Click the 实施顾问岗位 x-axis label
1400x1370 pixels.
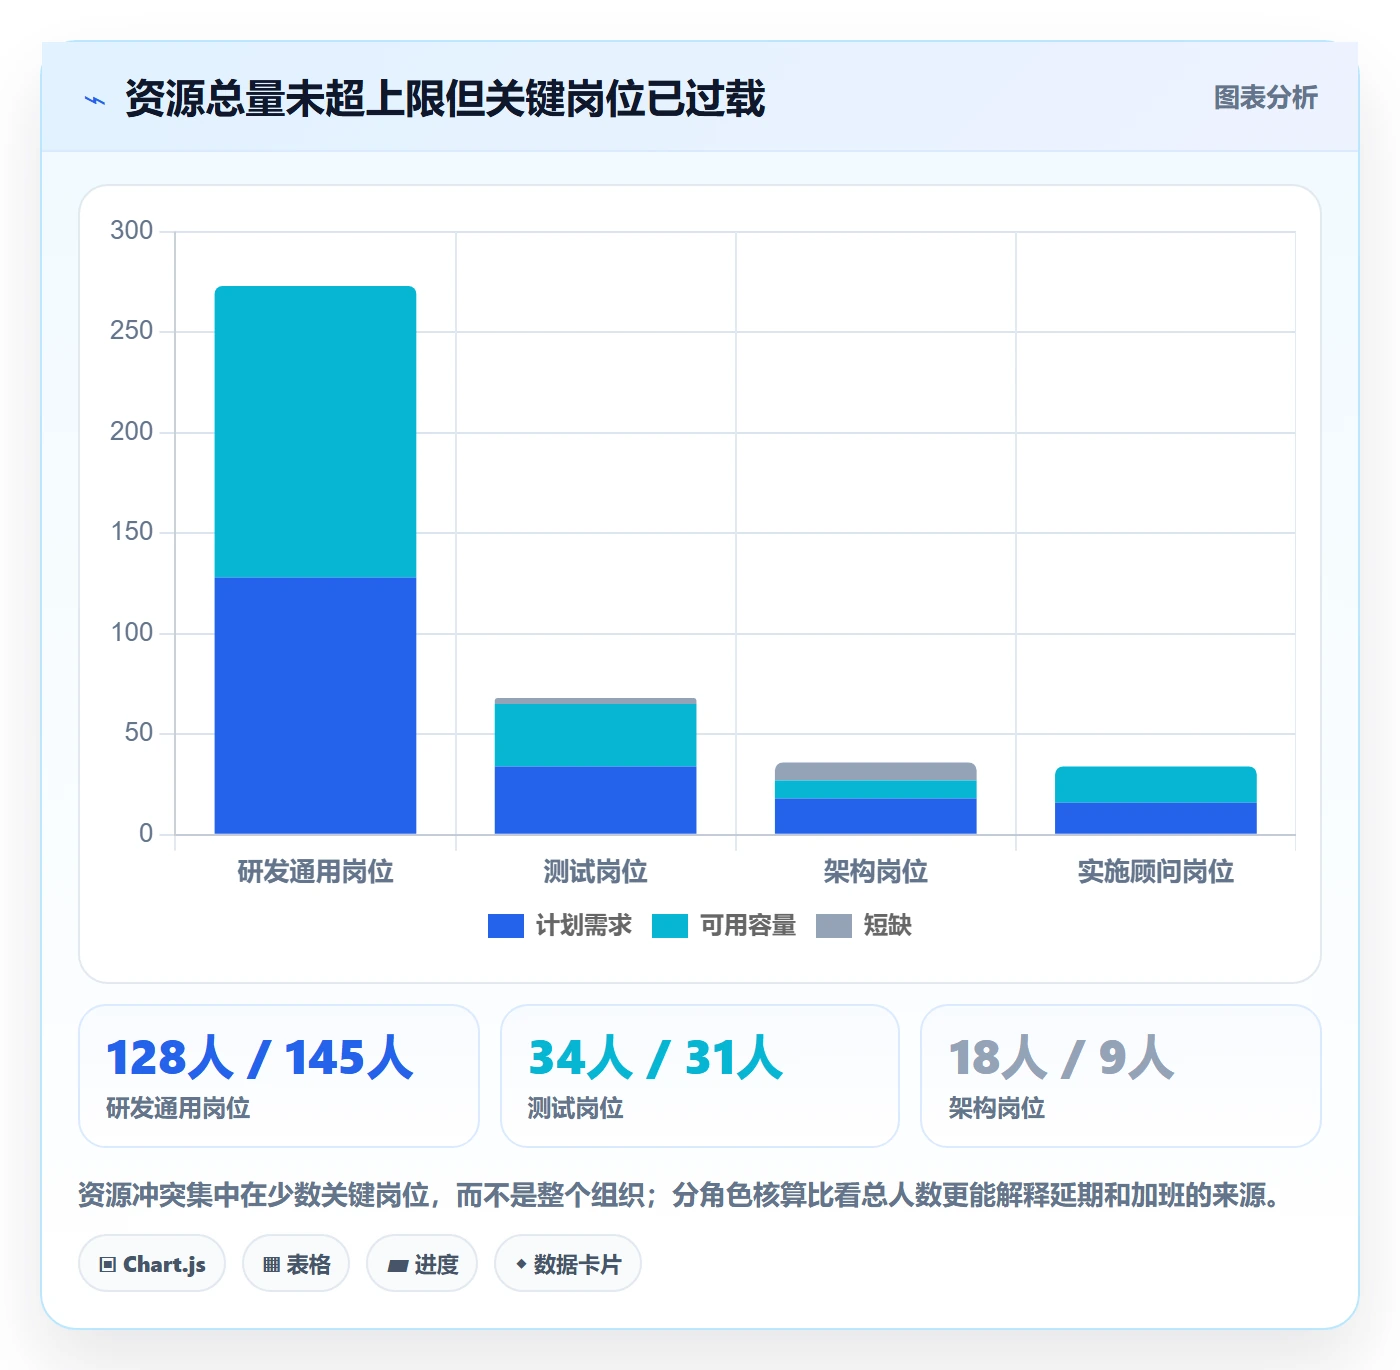click(1155, 872)
